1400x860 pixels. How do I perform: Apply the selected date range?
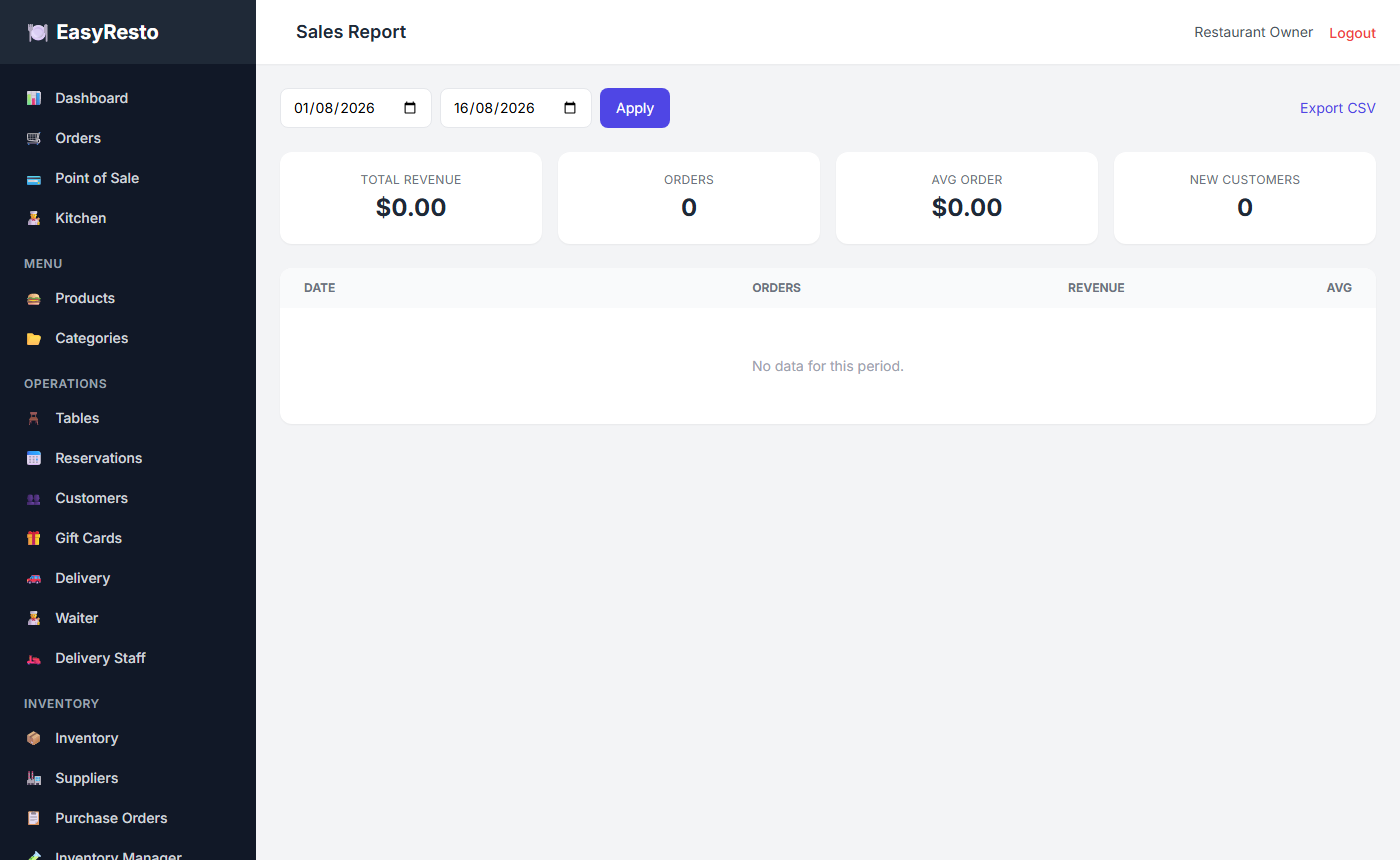coord(635,108)
